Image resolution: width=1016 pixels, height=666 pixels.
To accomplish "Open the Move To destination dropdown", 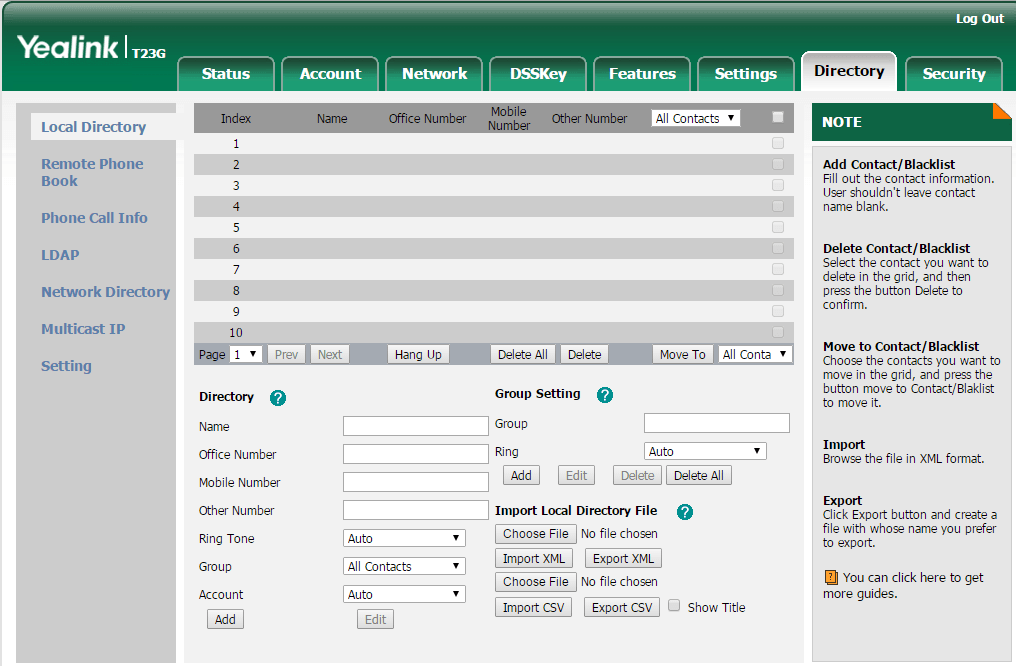I will click(x=755, y=354).
